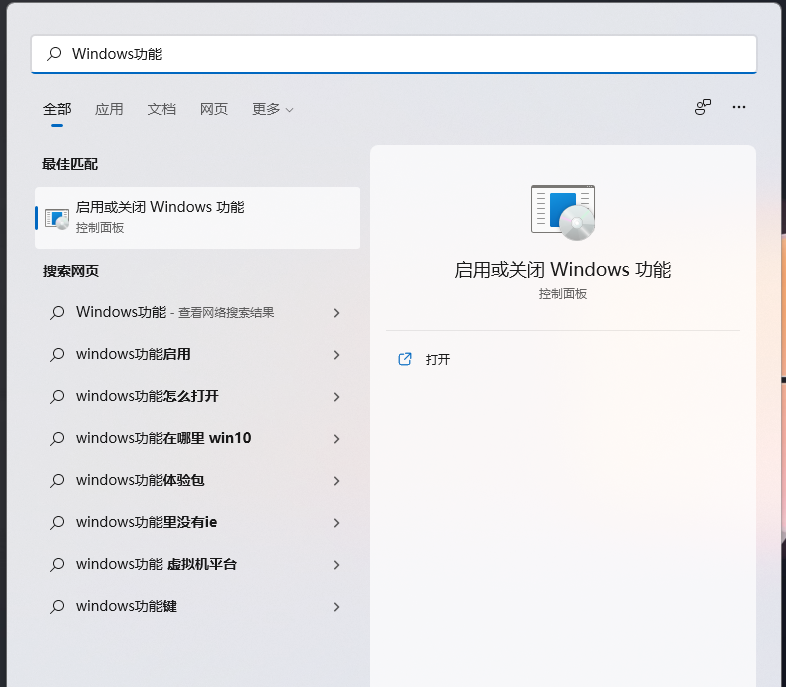Screen dimensions: 786x687
Task: Click the large Windows features icon in preview pane
Action: (x=563, y=212)
